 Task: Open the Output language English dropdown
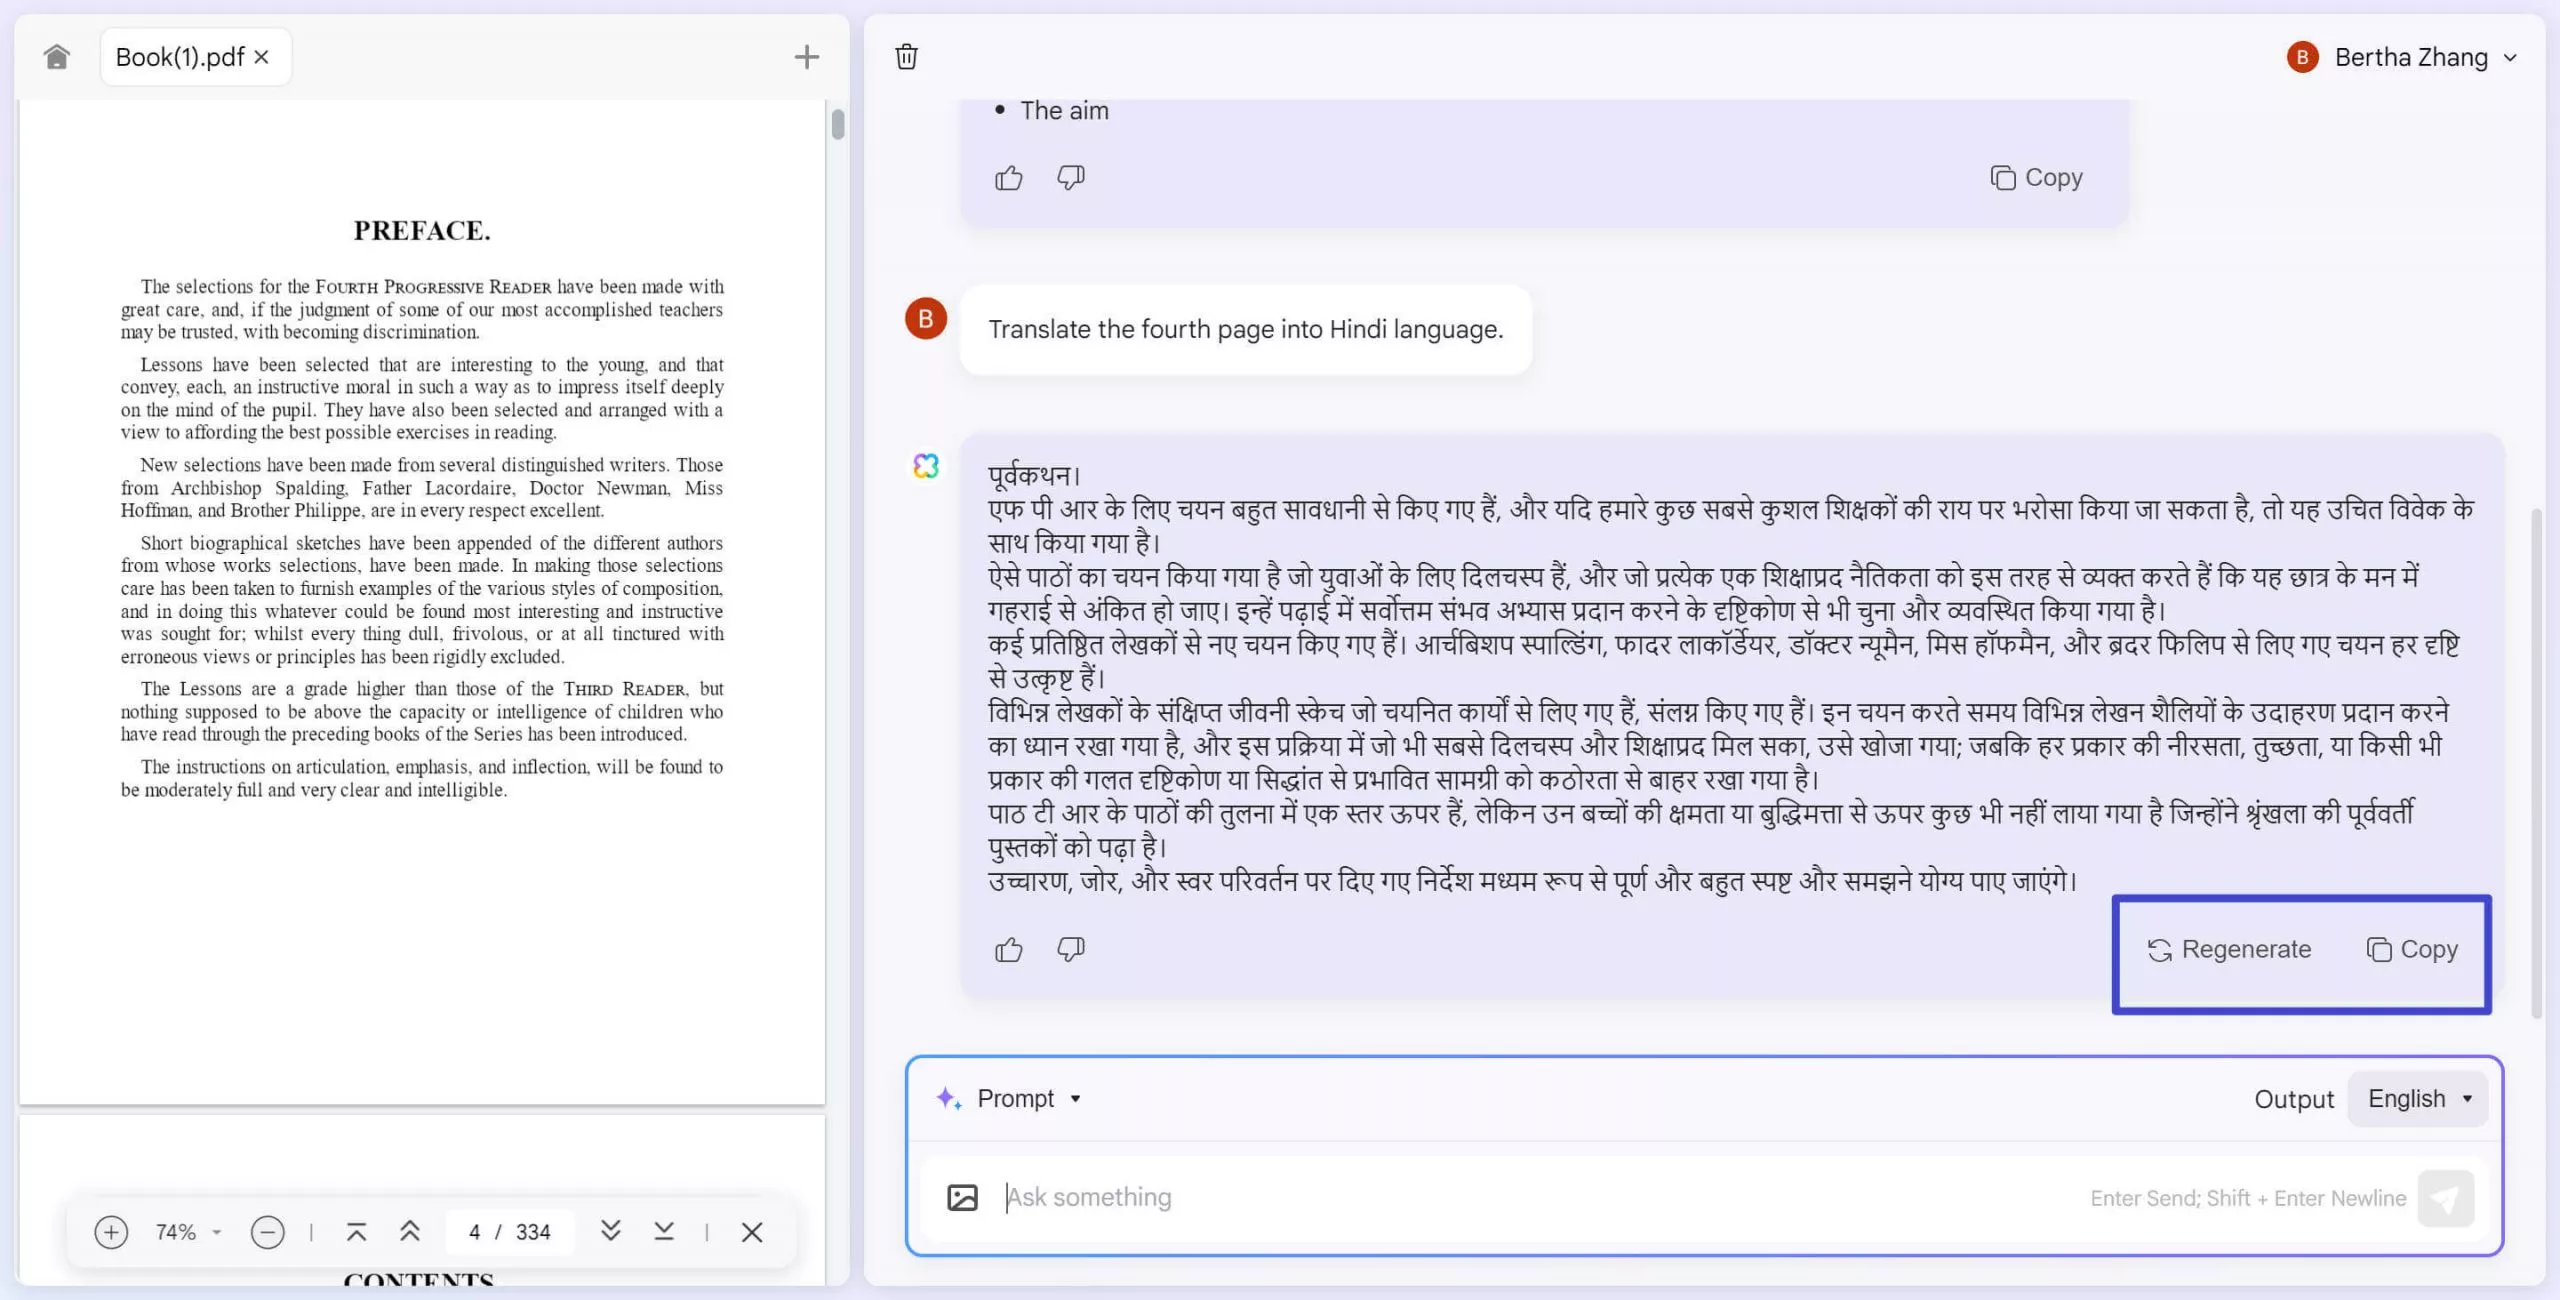[2417, 1098]
